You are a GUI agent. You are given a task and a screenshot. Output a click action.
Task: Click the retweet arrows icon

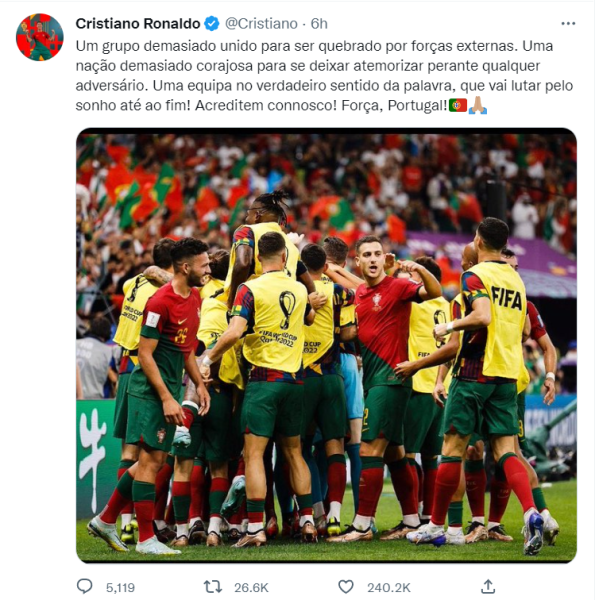pos(212,587)
